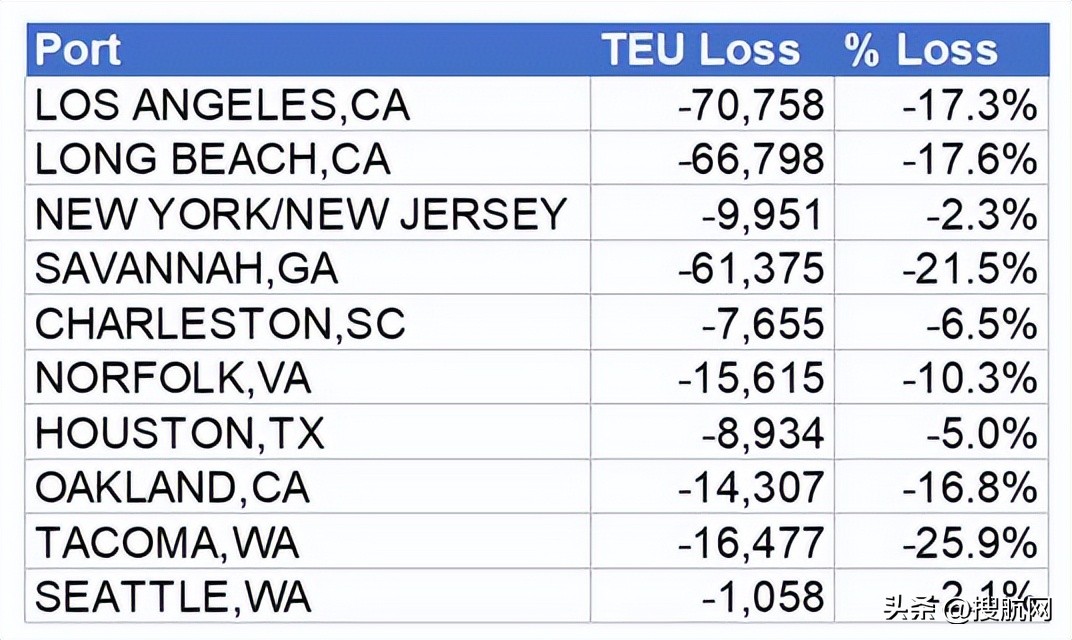This screenshot has height=640, width=1072.
Task: Select the SEATTLE,WA port cell
Action: pyautogui.click(x=172, y=597)
